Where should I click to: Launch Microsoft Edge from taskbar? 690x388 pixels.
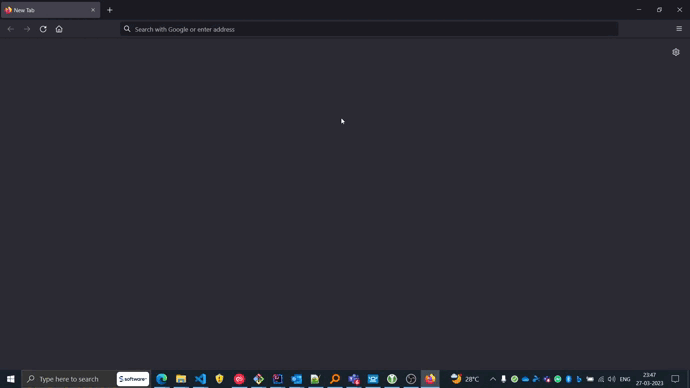(x=161, y=379)
